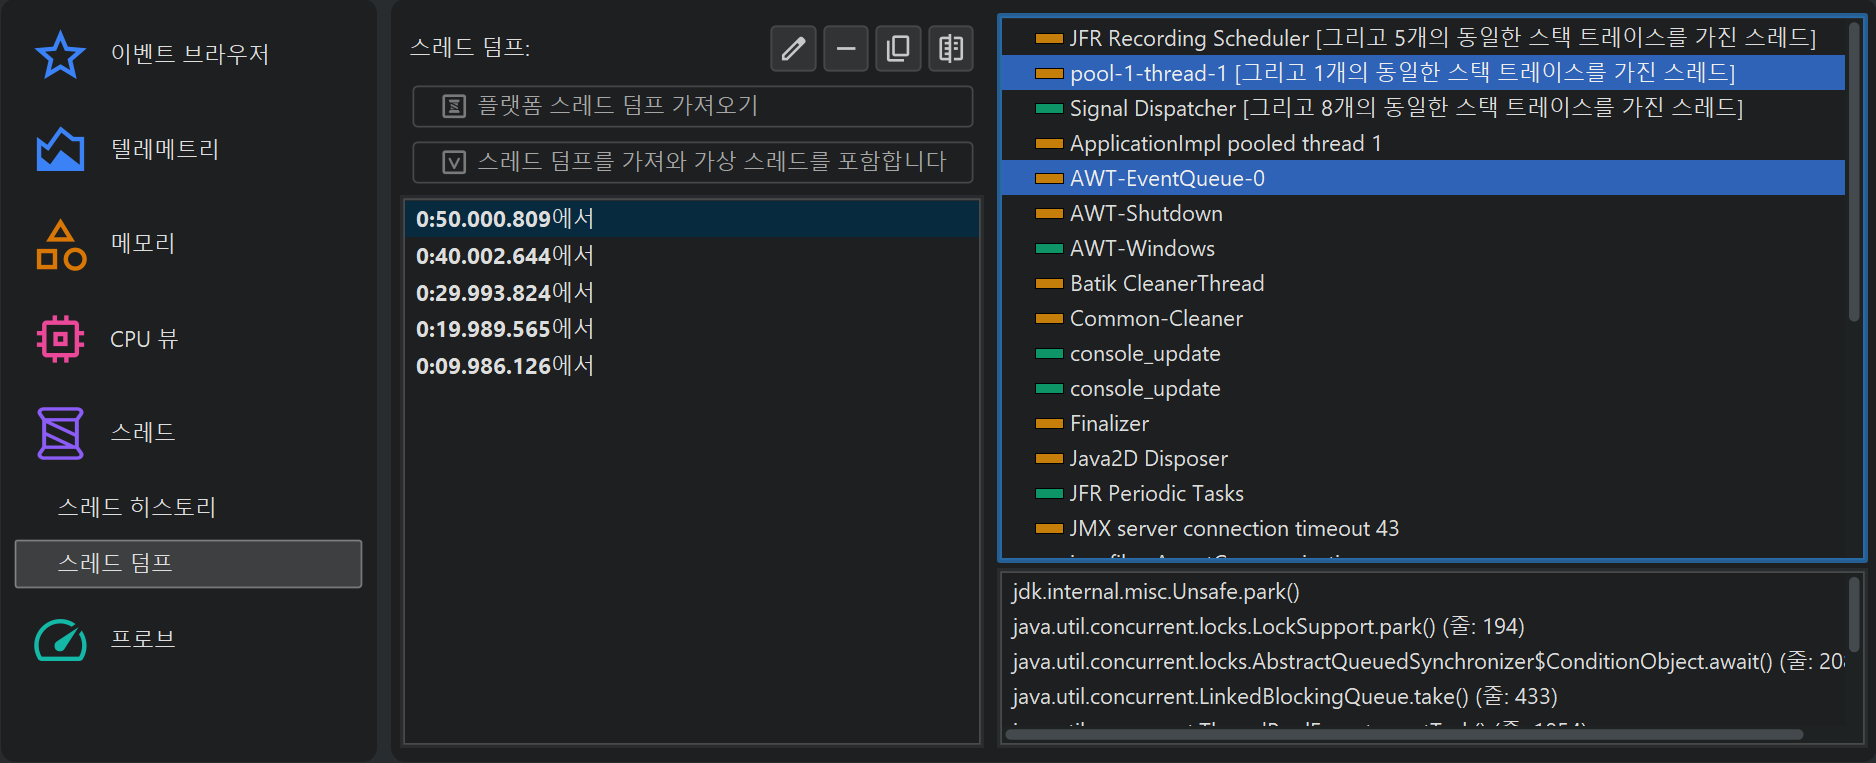Select the Signal Dispatcher thread group
Viewport: 1876px width, 763px height.
point(1405,108)
